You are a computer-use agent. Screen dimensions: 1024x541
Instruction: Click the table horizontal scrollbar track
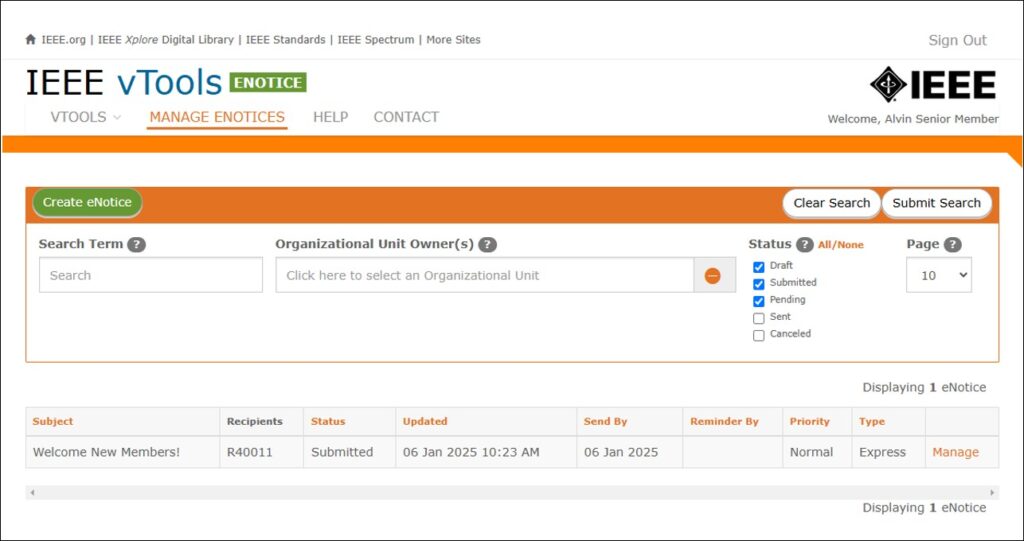click(512, 493)
